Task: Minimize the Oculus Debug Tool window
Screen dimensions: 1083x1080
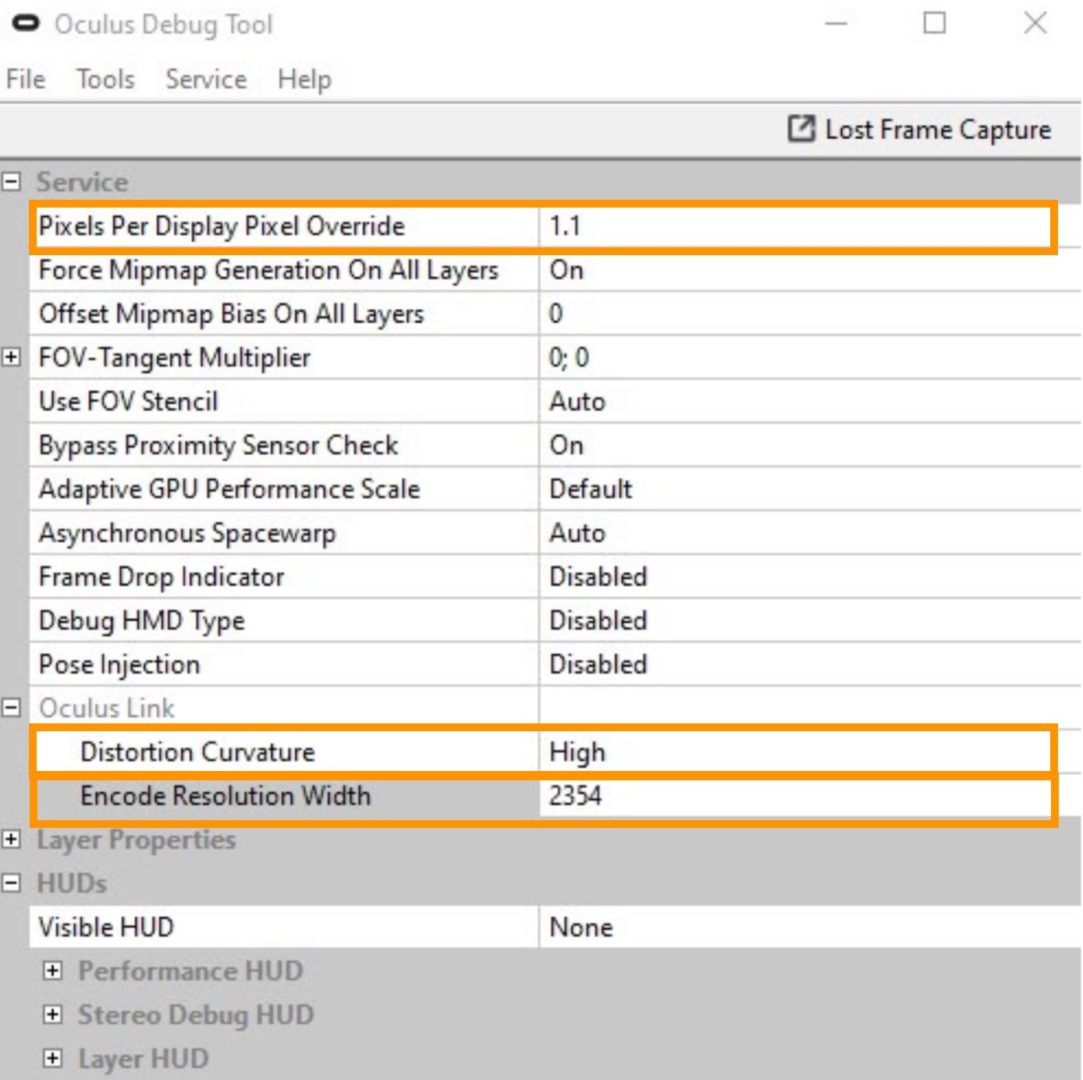Action: [836, 23]
